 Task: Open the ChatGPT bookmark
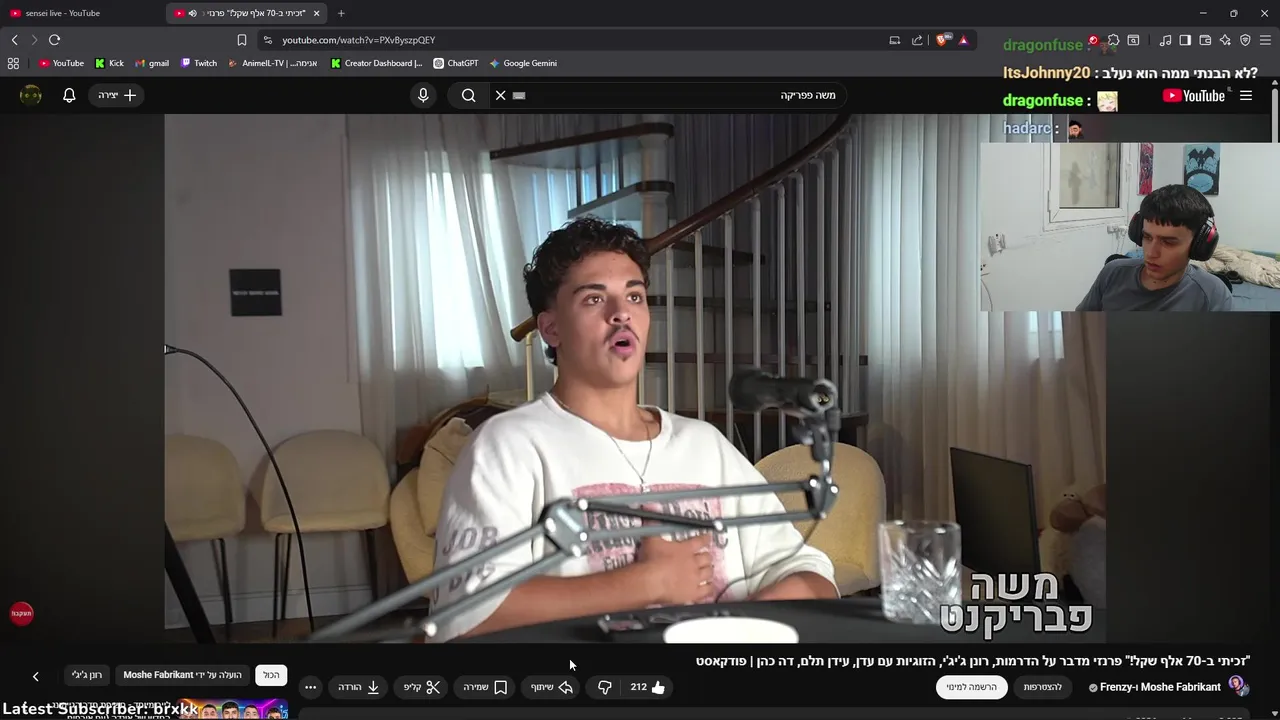tap(456, 63)
